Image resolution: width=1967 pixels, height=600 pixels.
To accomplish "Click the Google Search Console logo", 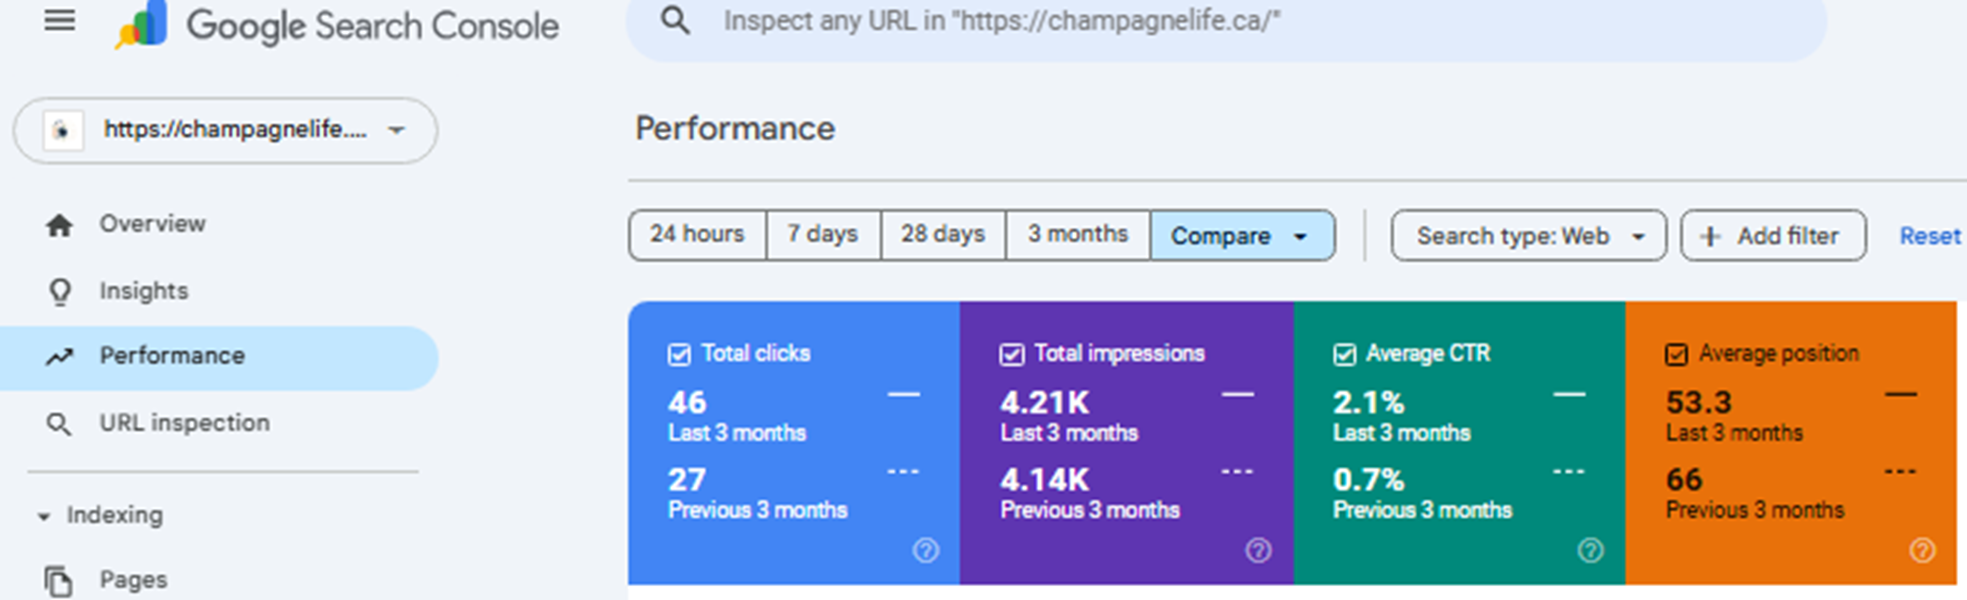I will [x=140, y=25].
